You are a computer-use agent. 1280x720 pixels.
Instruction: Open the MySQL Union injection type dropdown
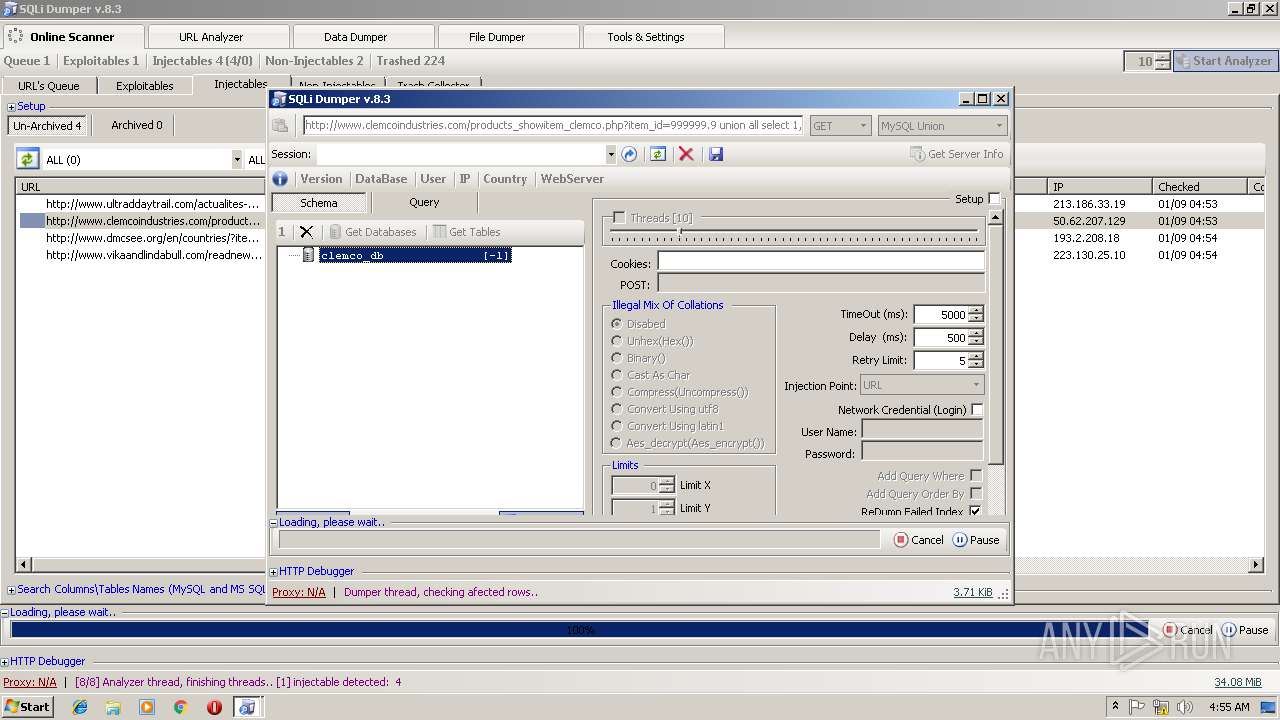(941, 126)
